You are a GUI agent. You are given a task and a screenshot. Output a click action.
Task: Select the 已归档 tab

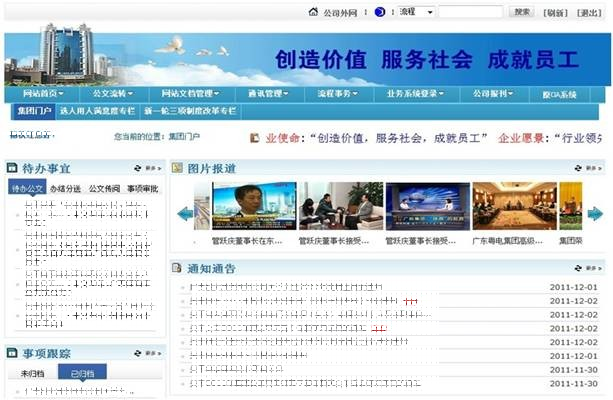point(82,372)
